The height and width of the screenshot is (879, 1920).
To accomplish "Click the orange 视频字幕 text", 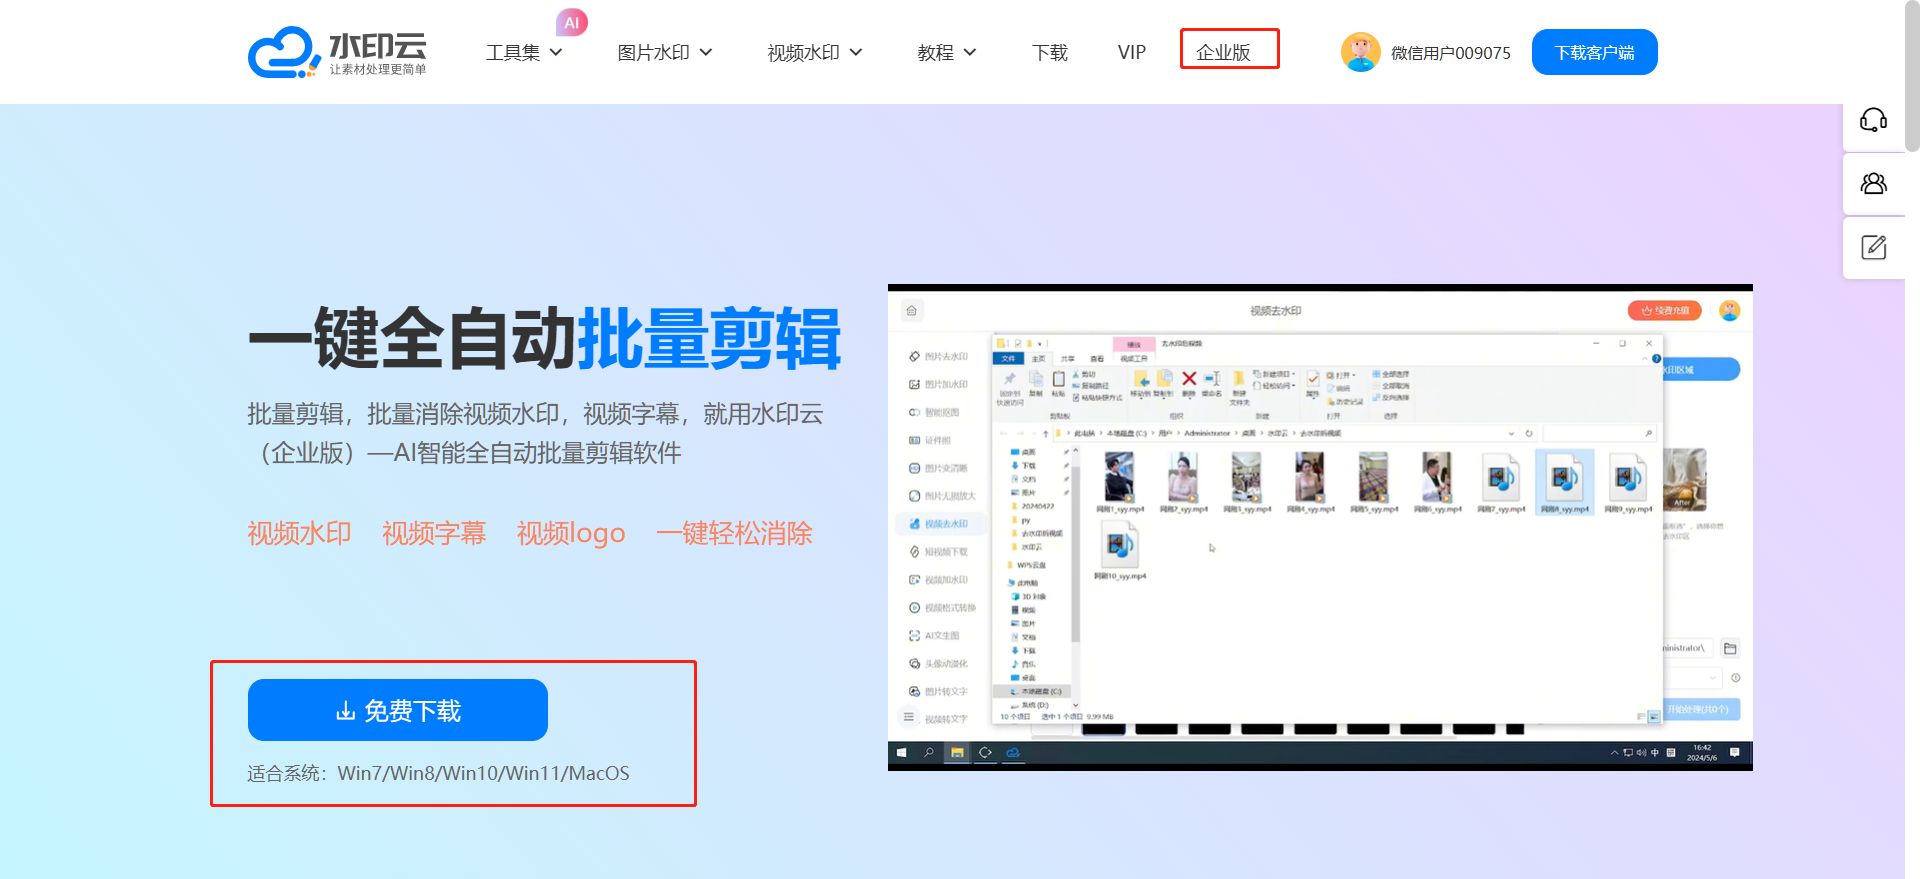I will tap(434, 533).
